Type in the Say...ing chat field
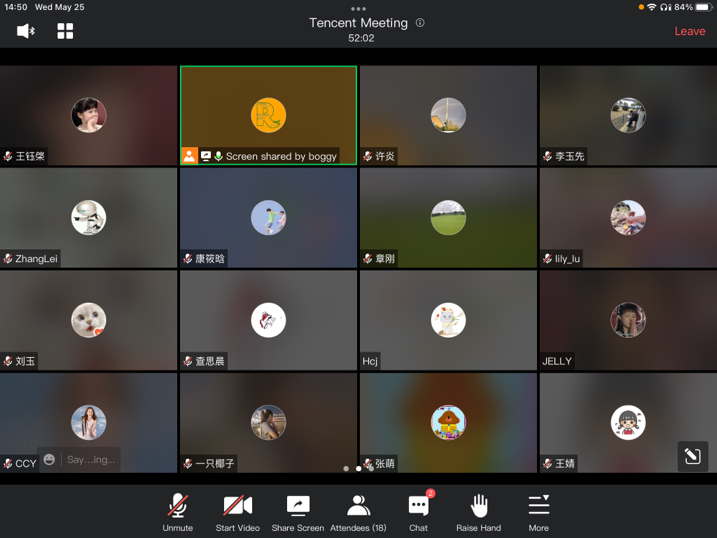The image size is (717, 538). click(x=91, y=460)
